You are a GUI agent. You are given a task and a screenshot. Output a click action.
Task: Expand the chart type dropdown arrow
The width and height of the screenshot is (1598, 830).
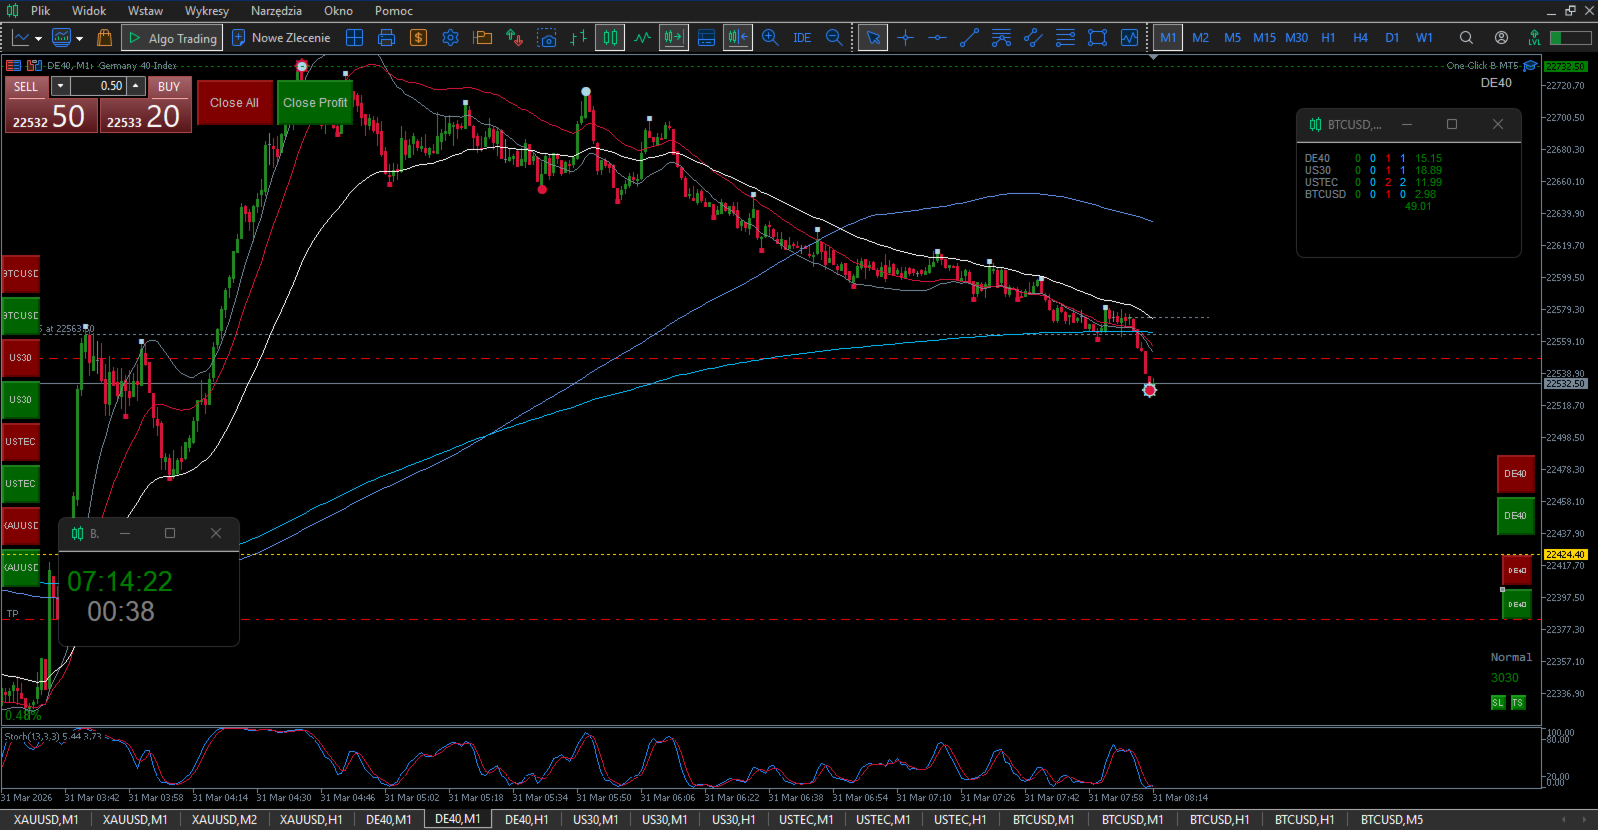tap(38, 39)
